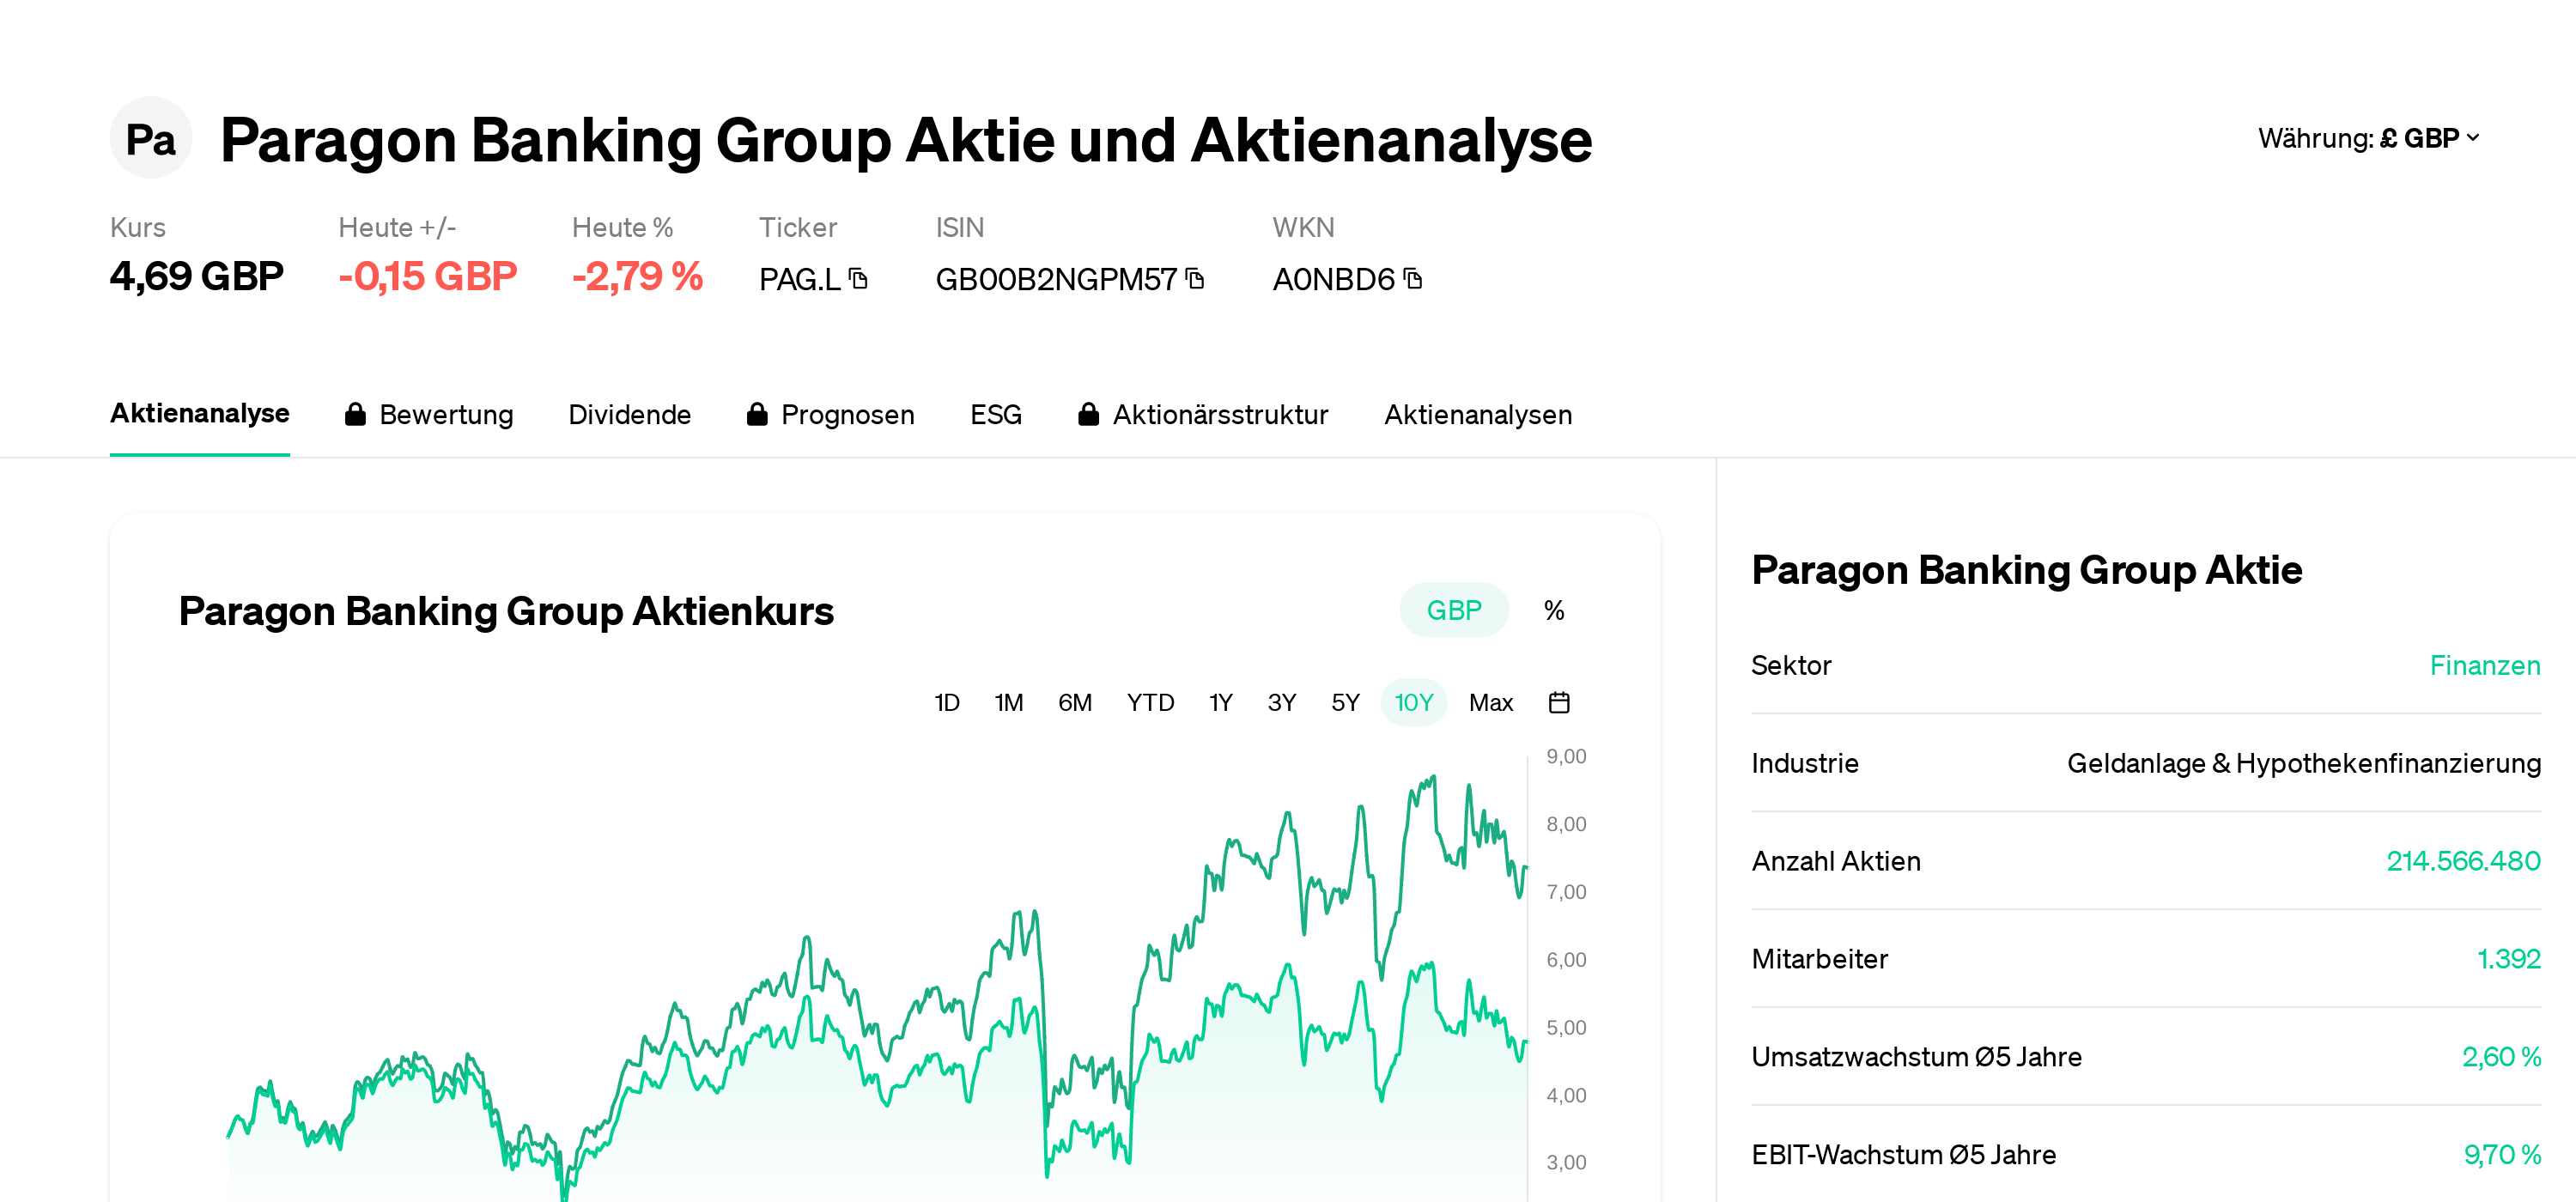The image size is (2576, 1202).
Task: Copy the ISIN GB00B2NGPM57
Action: coord(1196,279)
